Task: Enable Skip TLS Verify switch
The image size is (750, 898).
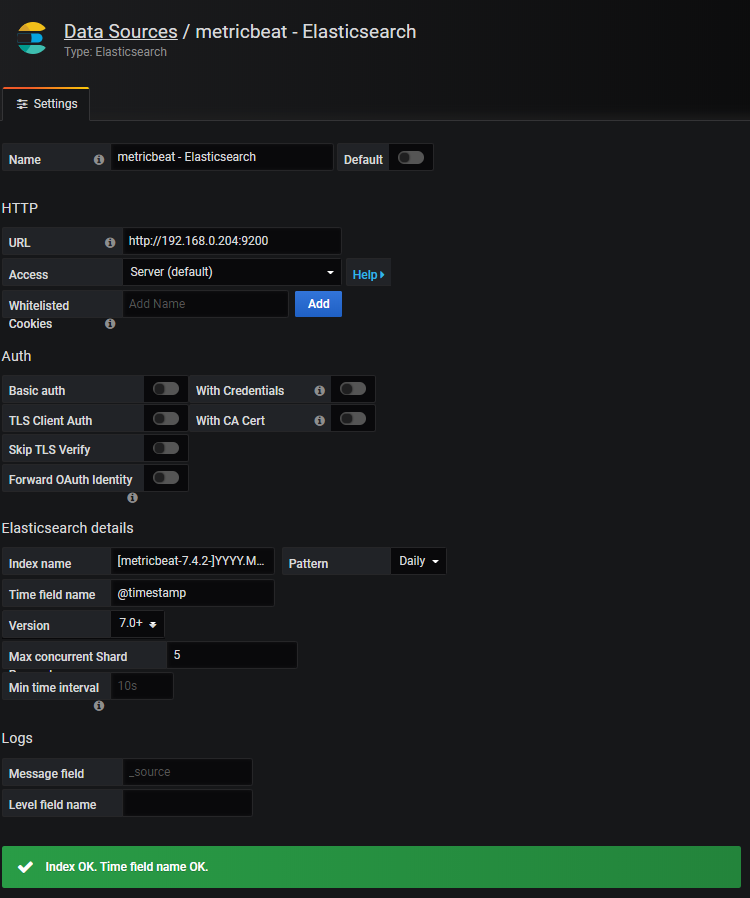Action: (x=166, y=448)
